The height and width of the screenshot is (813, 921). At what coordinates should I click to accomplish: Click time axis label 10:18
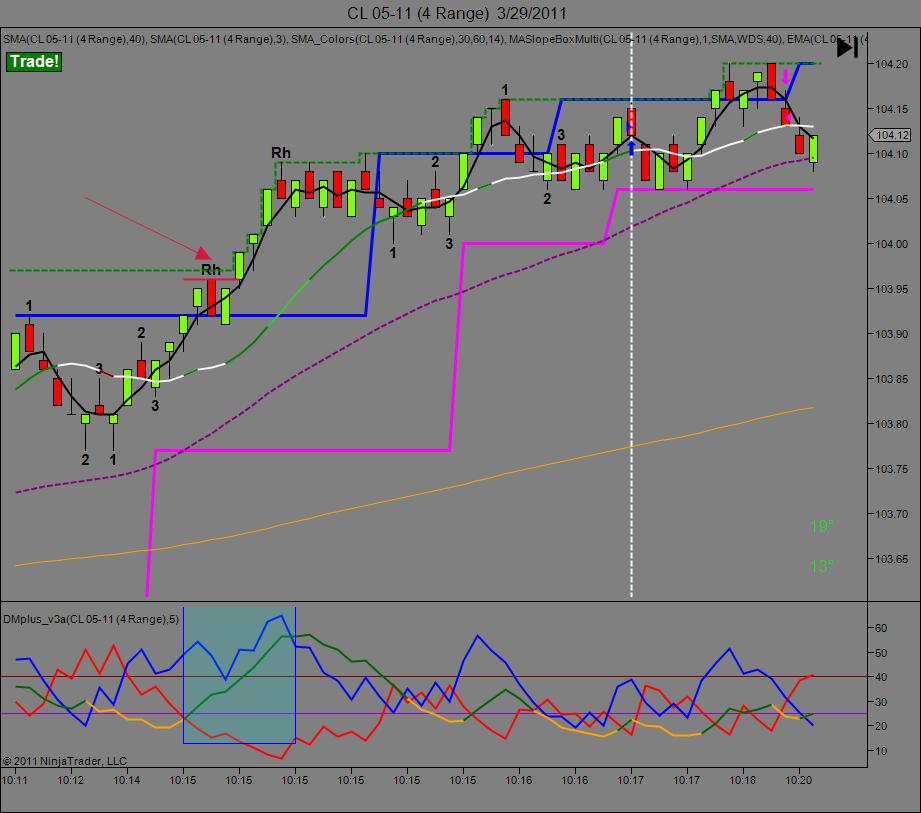pyautogui.click(x=743, y=780)
